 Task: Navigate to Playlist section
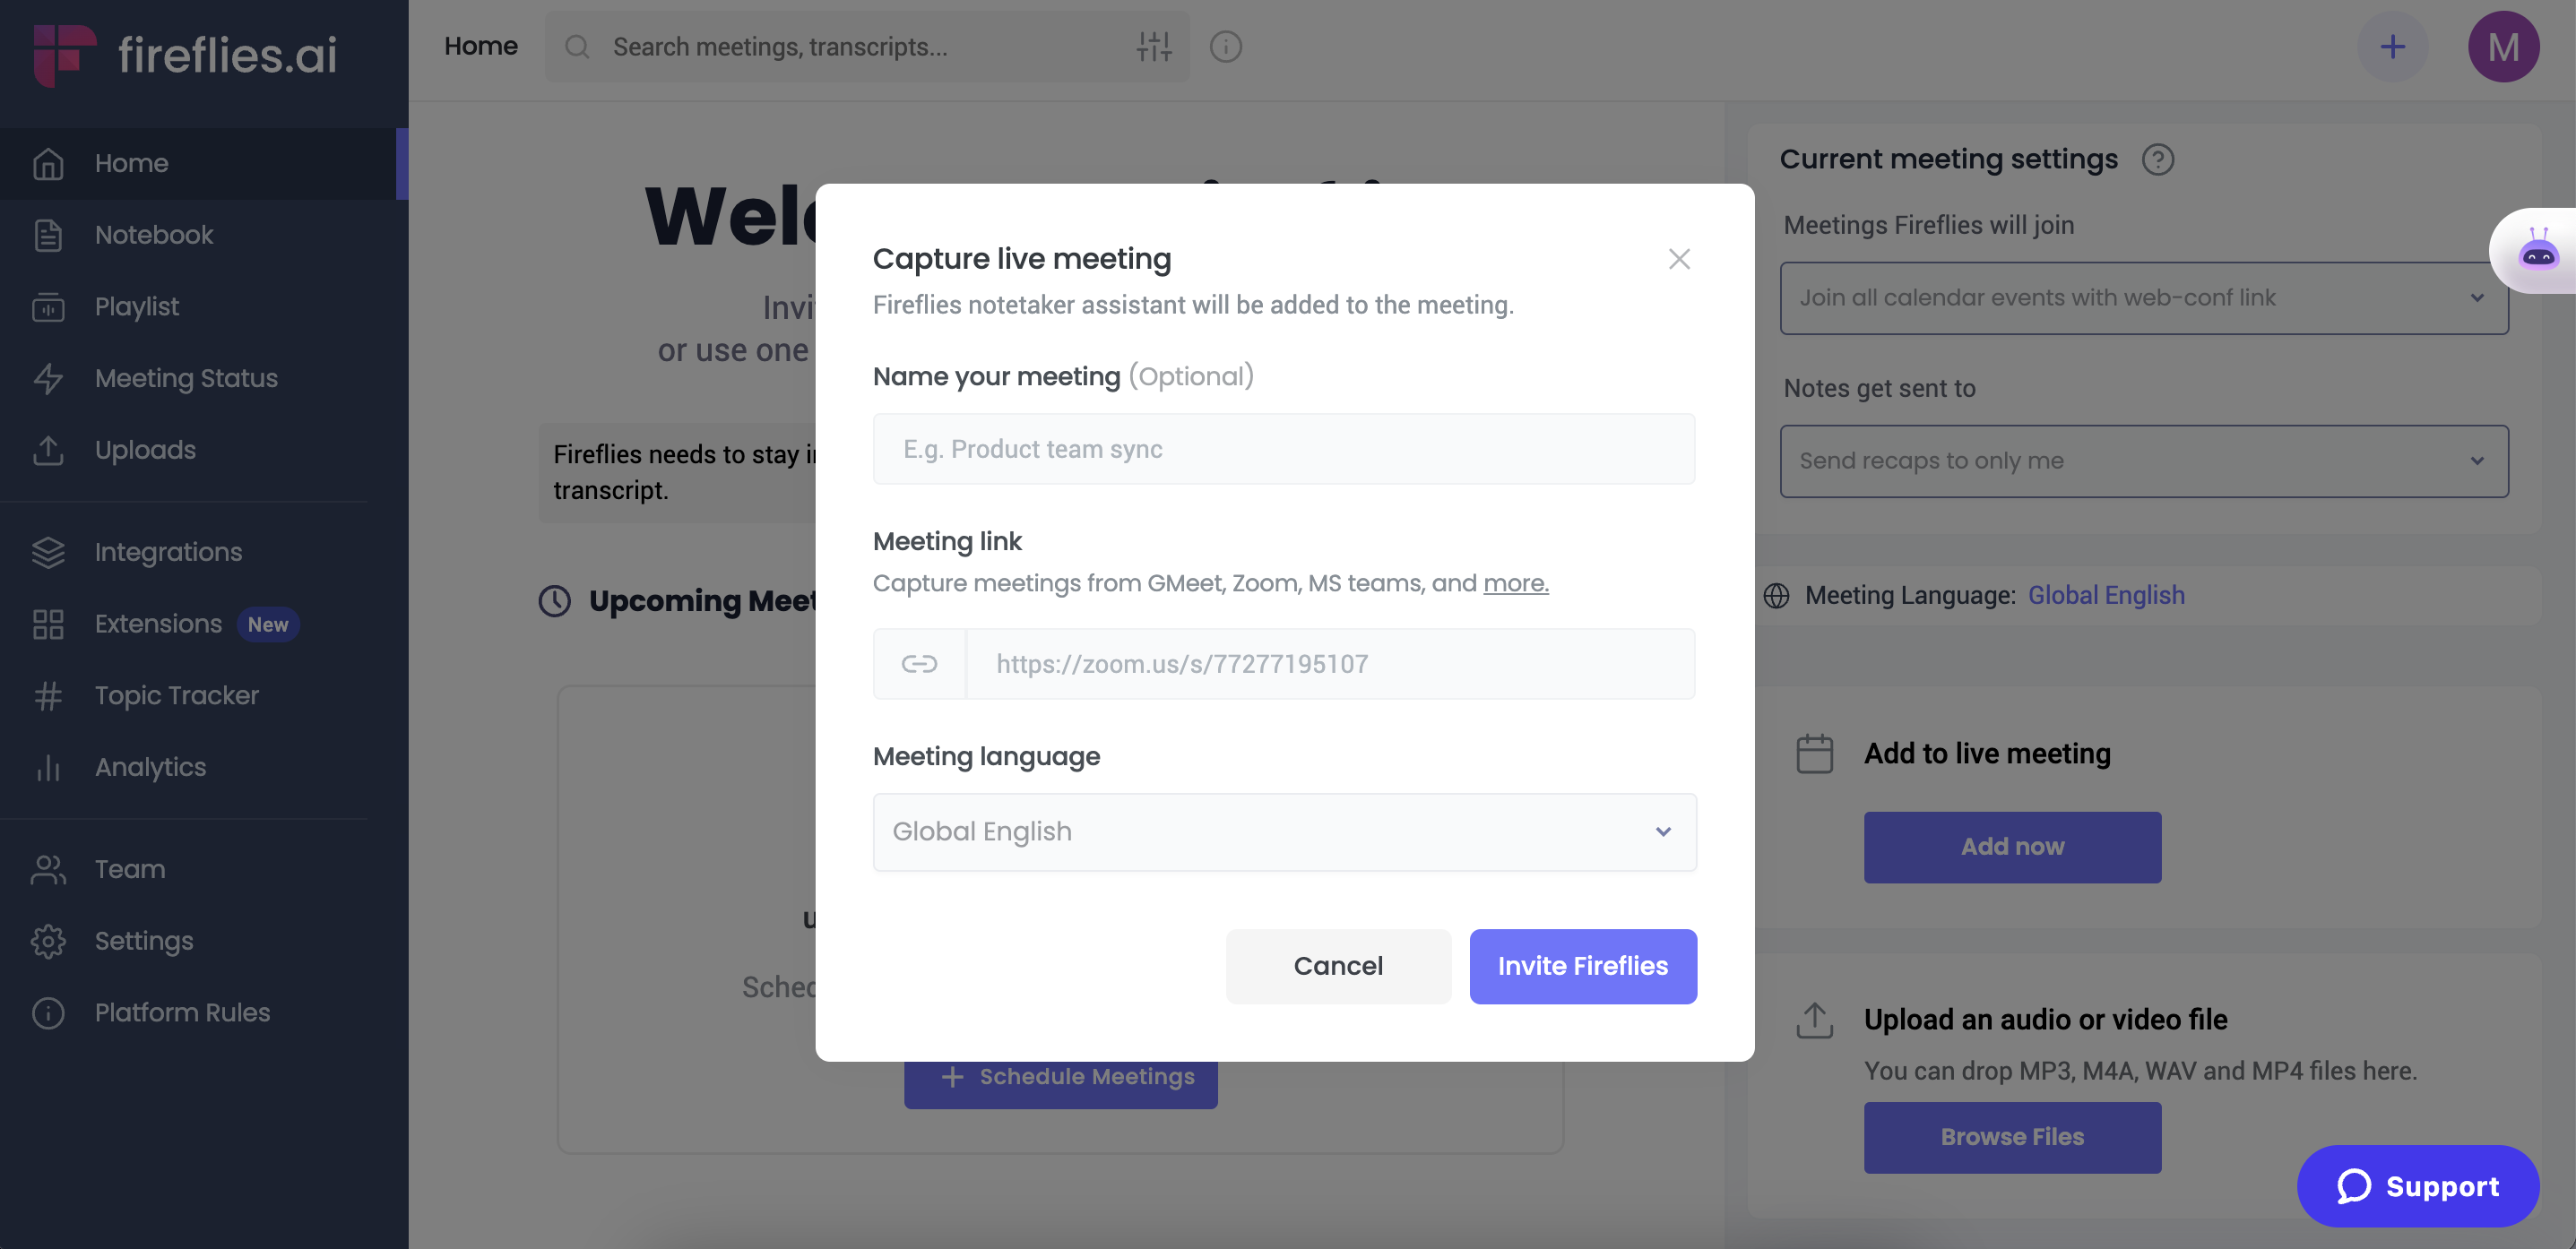tap(136, 307)
